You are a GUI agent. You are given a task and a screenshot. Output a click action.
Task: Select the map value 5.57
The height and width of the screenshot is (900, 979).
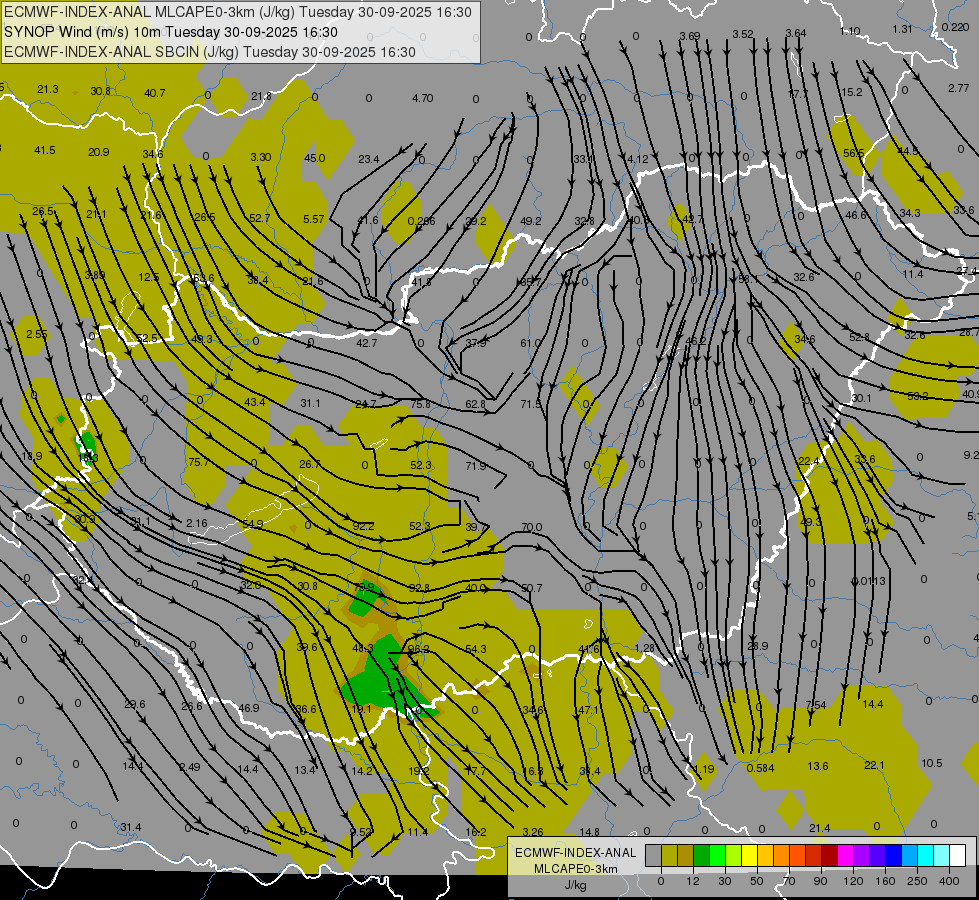(x=314, y=219)
